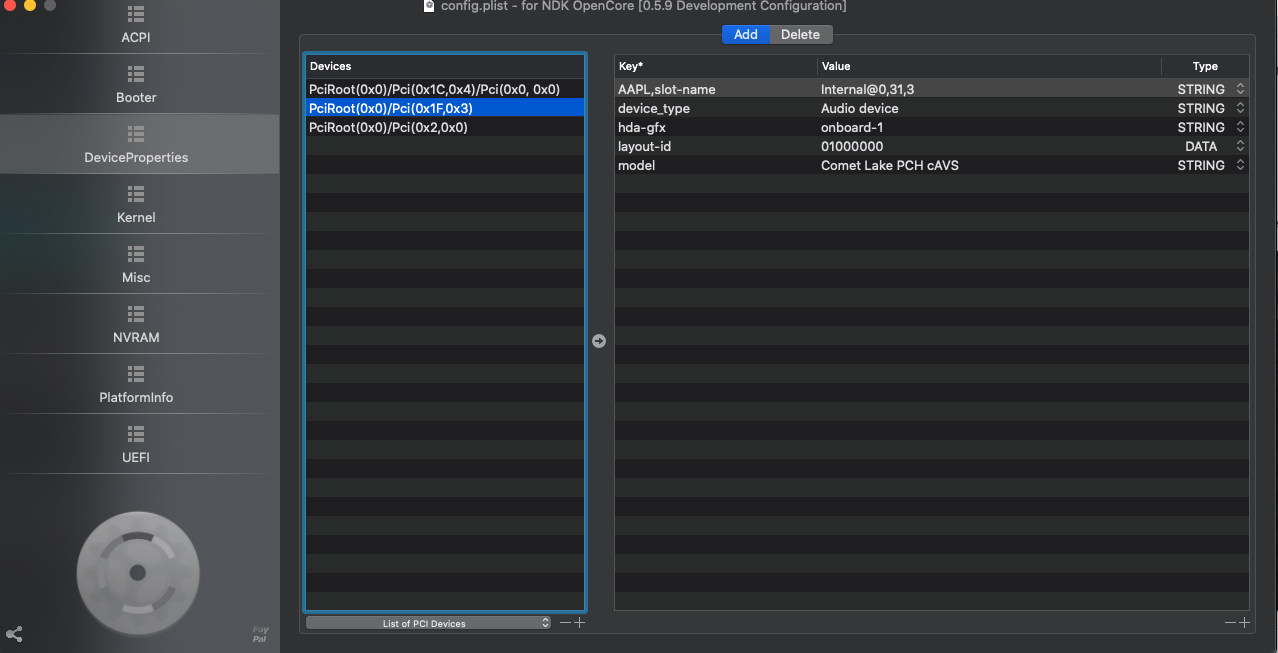Switch to the NVRAM section
The image size is (1278, 653).
pos(136,325)
